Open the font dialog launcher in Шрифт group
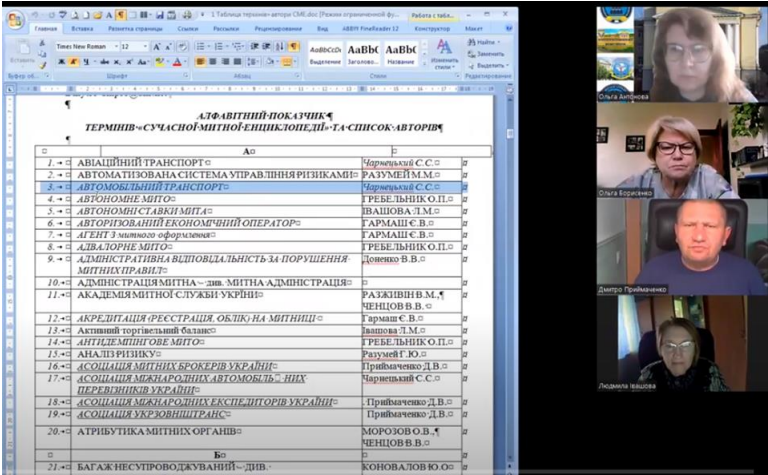 point(186,75)
